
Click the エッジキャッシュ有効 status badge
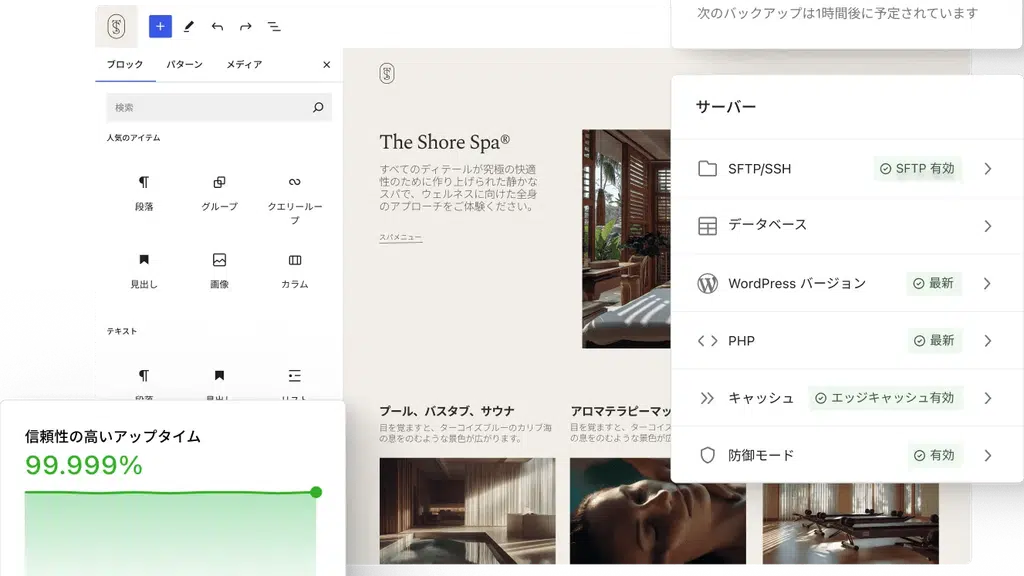click(885, 398)
